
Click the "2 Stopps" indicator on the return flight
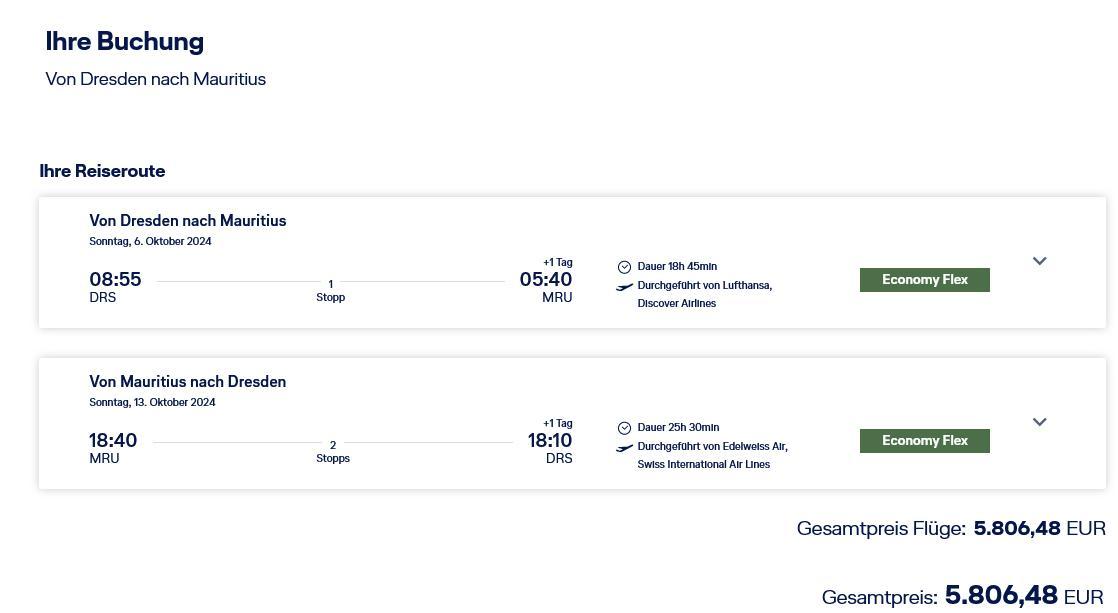333,452
